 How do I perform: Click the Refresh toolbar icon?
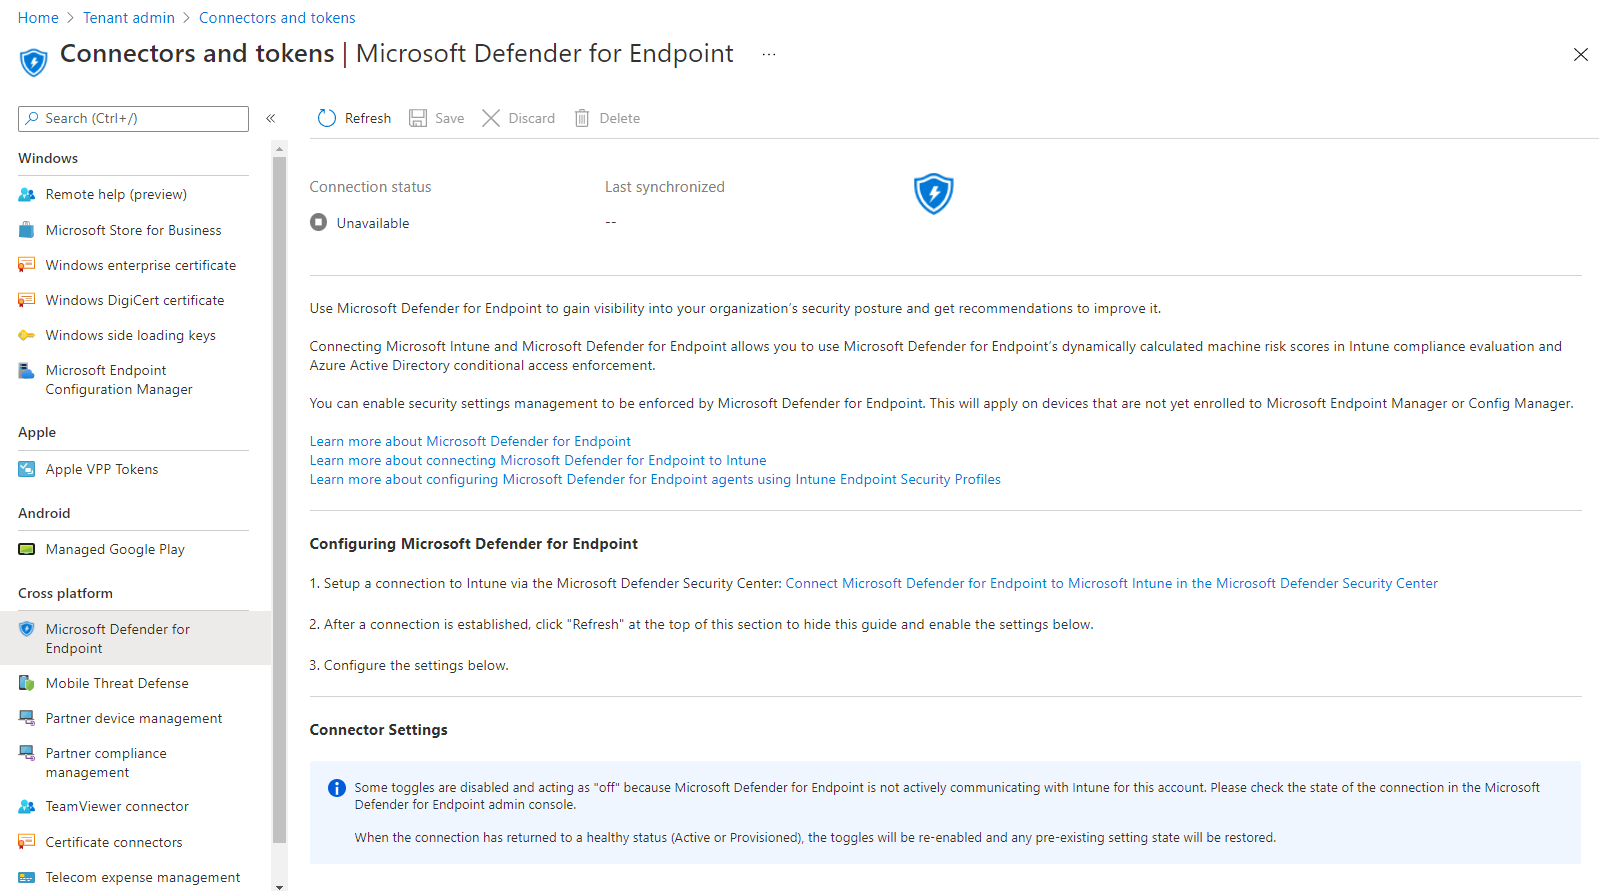[327, 118]
